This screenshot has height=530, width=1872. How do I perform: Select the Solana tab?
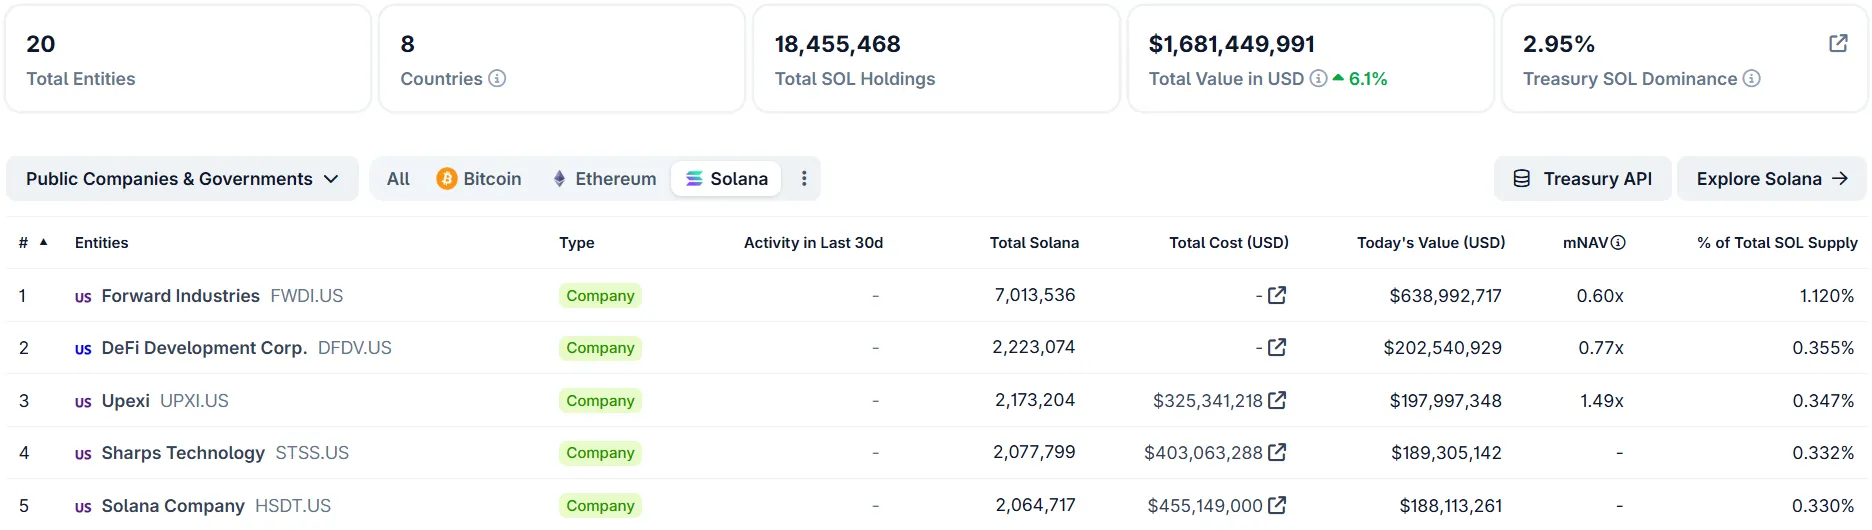[726, 178]
